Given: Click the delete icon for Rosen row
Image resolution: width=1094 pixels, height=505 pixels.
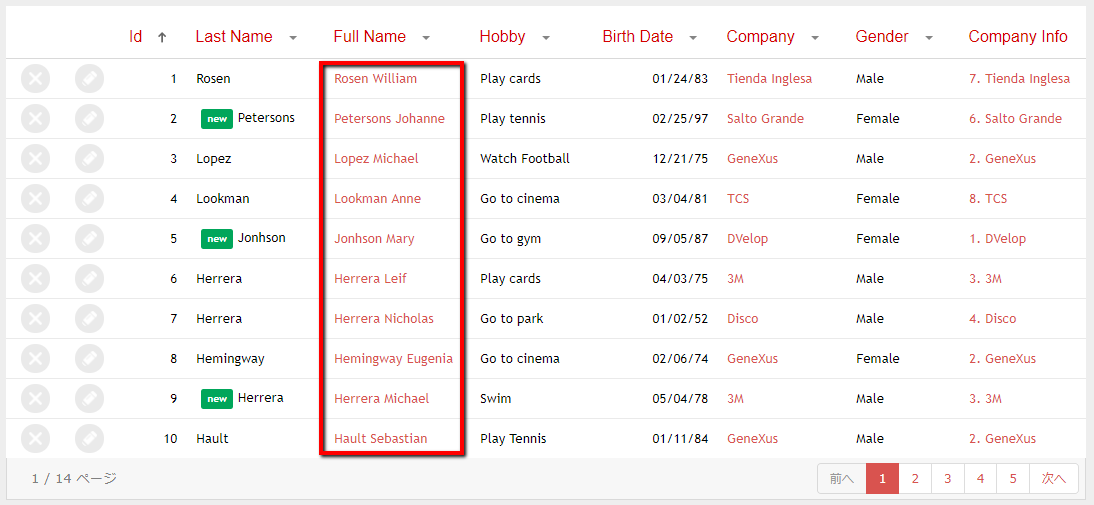Looking at the screenshot, I should (35, 79).
